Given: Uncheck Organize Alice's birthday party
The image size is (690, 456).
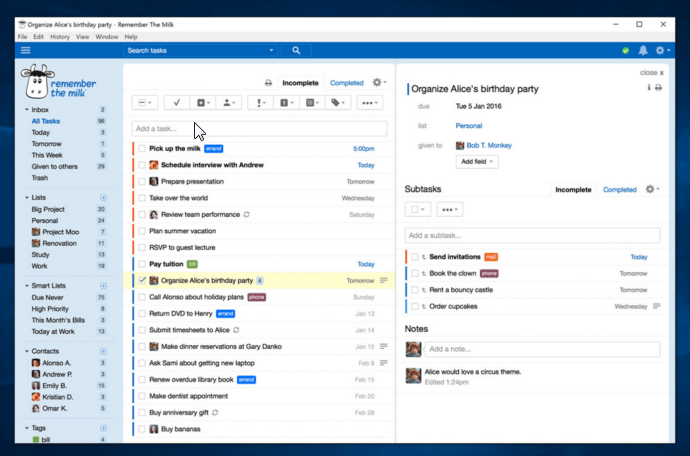Looking at the screenshot, I should tap(142, 280).
